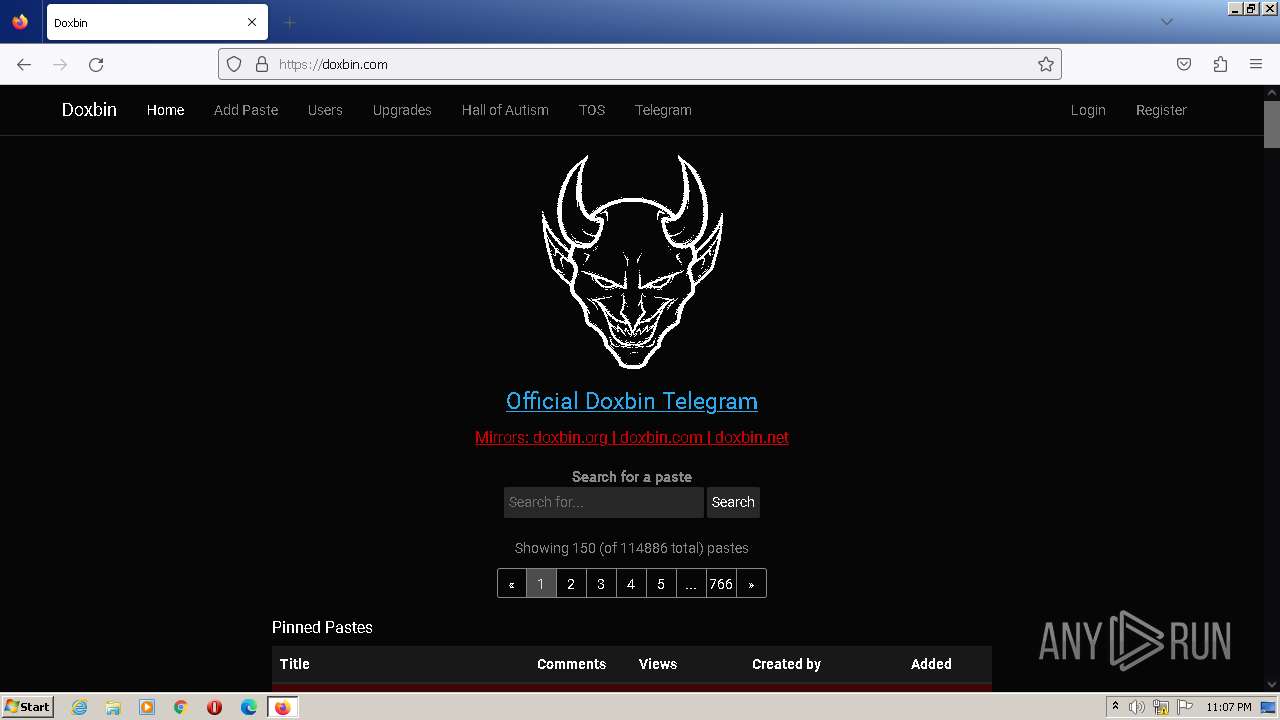Open the Telegram menu item

tap(663, 110)
